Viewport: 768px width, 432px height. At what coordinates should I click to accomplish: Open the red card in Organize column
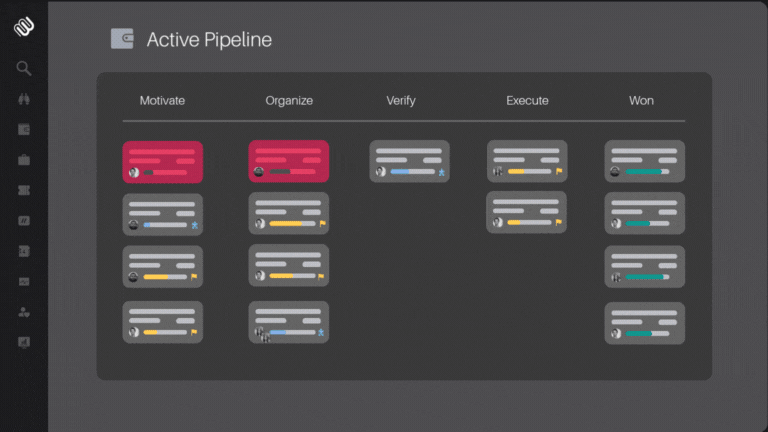[289, 160]
